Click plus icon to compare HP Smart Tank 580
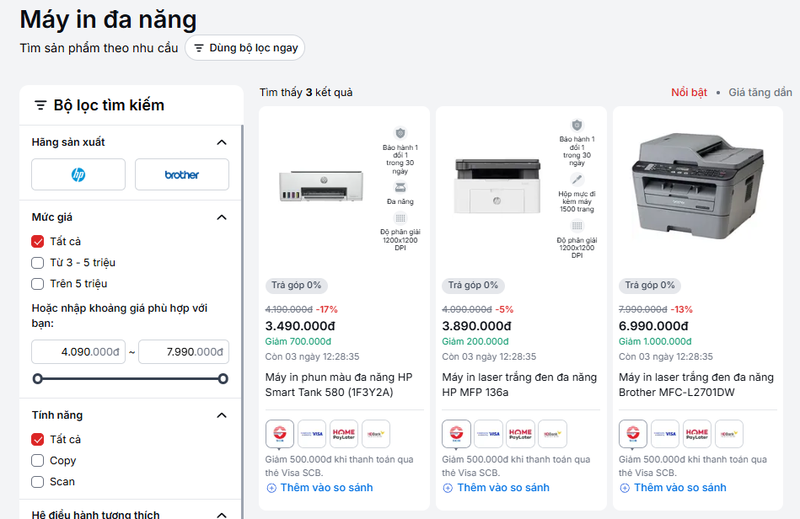The image size is (800, 519). (271, 488)
